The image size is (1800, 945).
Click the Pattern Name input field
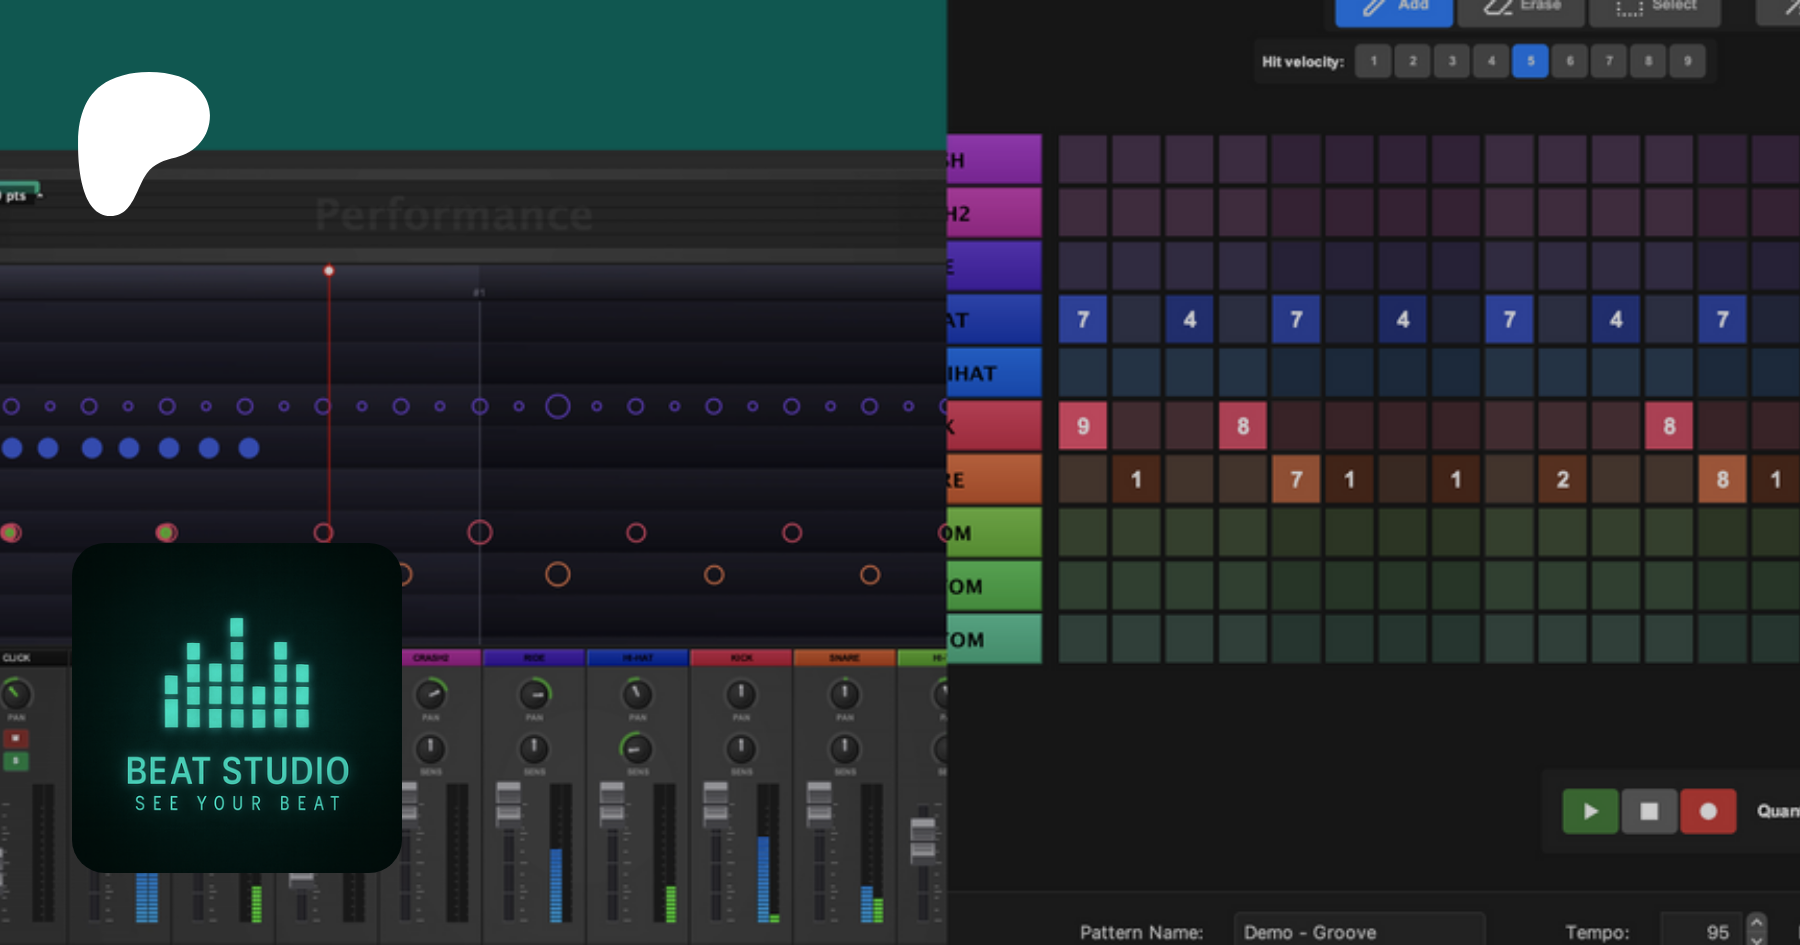1358,932
